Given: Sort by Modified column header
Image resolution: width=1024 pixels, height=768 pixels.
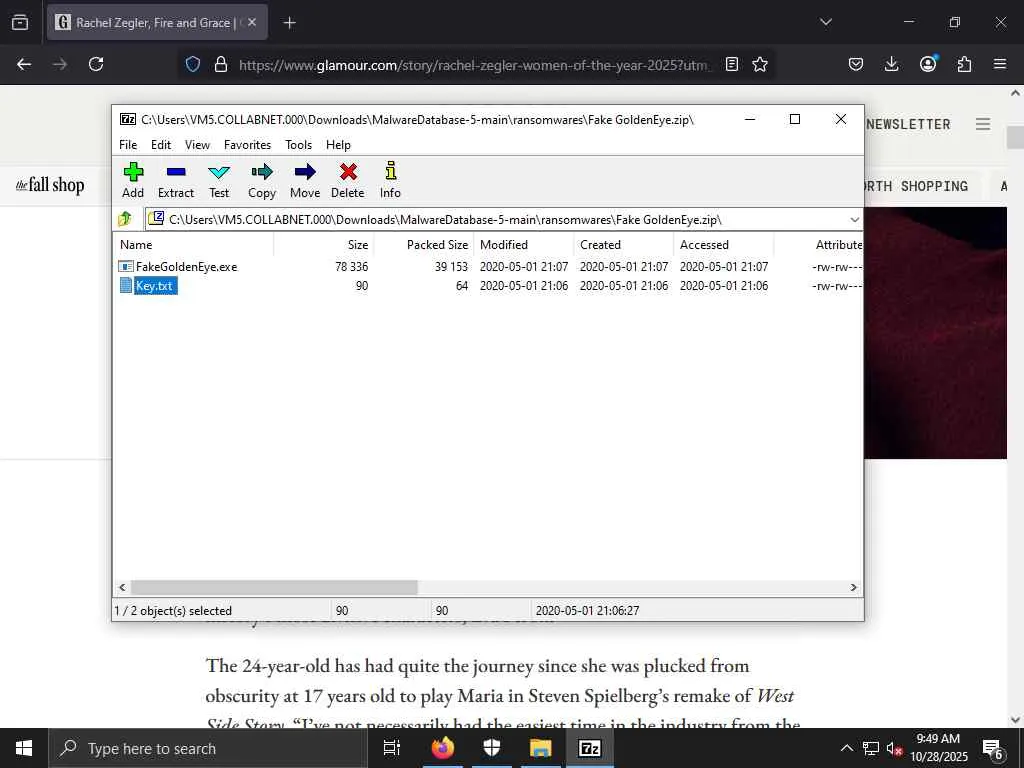Looking at the screenshot, I should coord(524,245).
